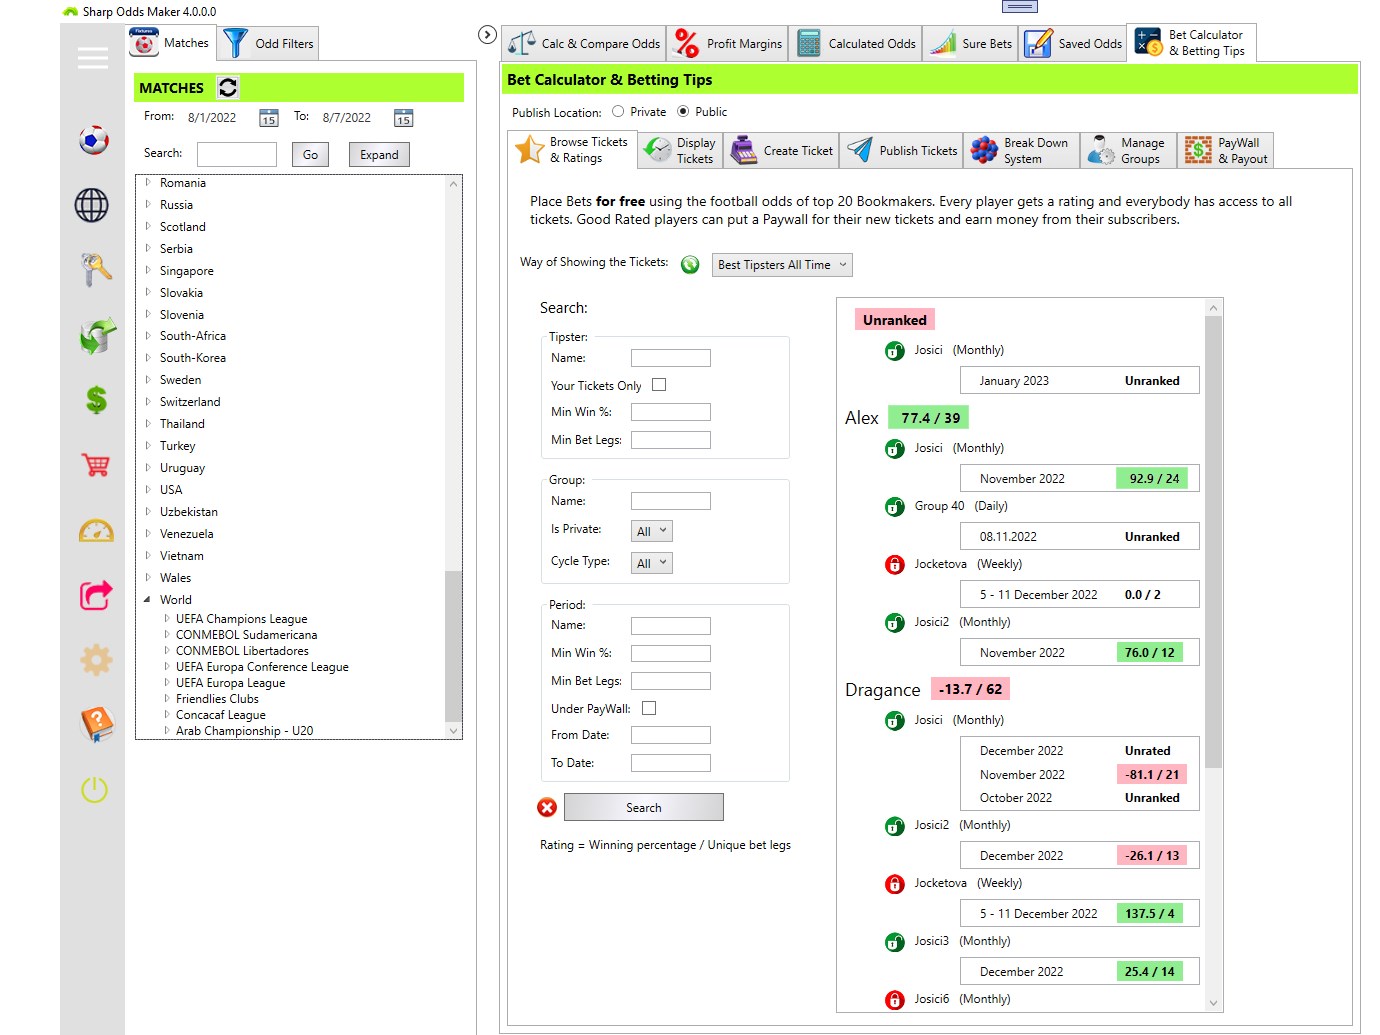Open the Publish Tickets tab
This screenshot has height=1035, width=1380.
(902, 151)
